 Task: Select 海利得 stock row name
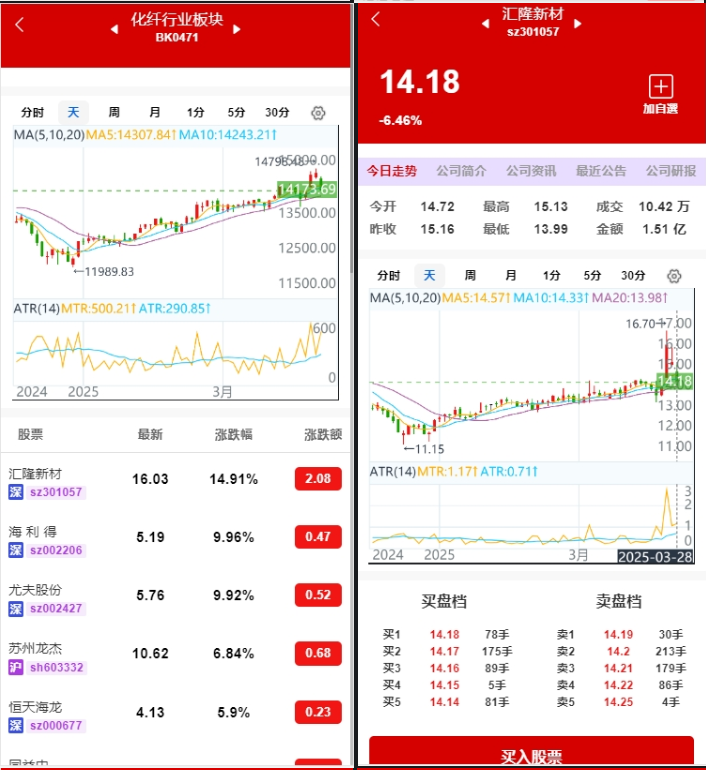point(32,532)
